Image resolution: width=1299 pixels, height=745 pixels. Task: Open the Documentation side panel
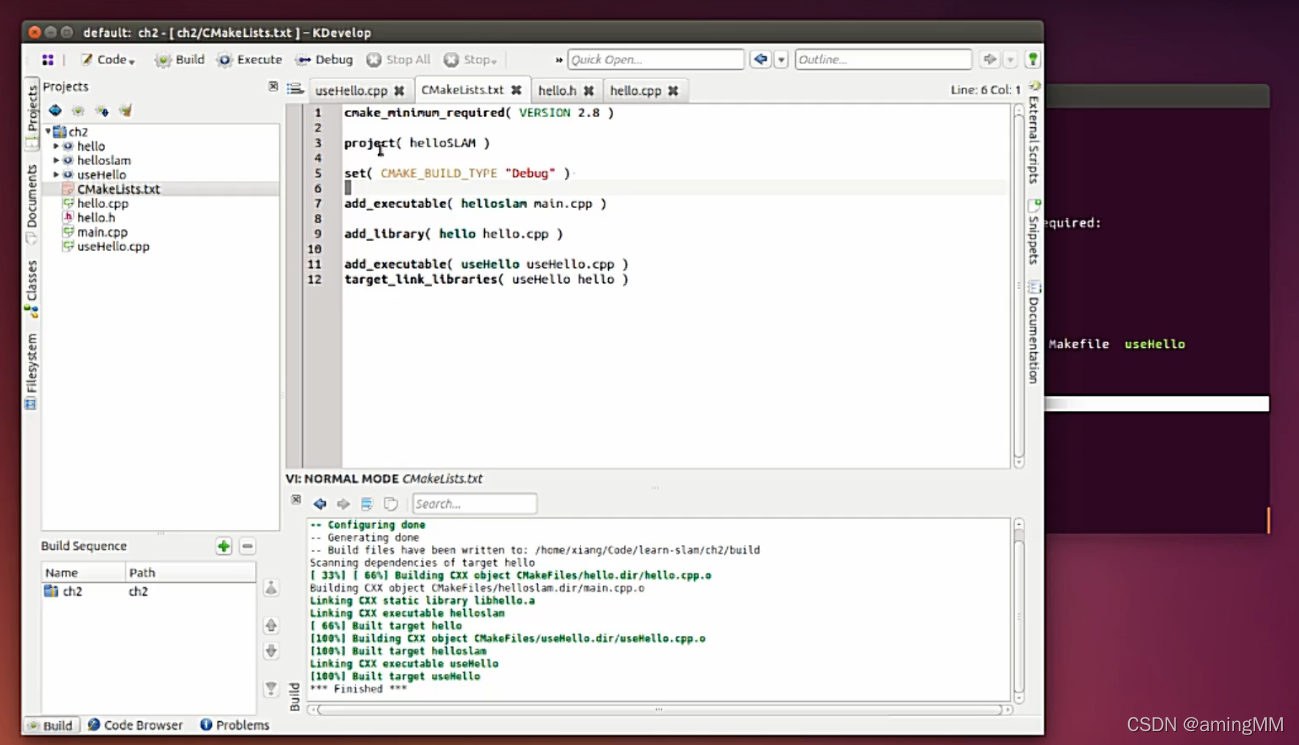1034,333
